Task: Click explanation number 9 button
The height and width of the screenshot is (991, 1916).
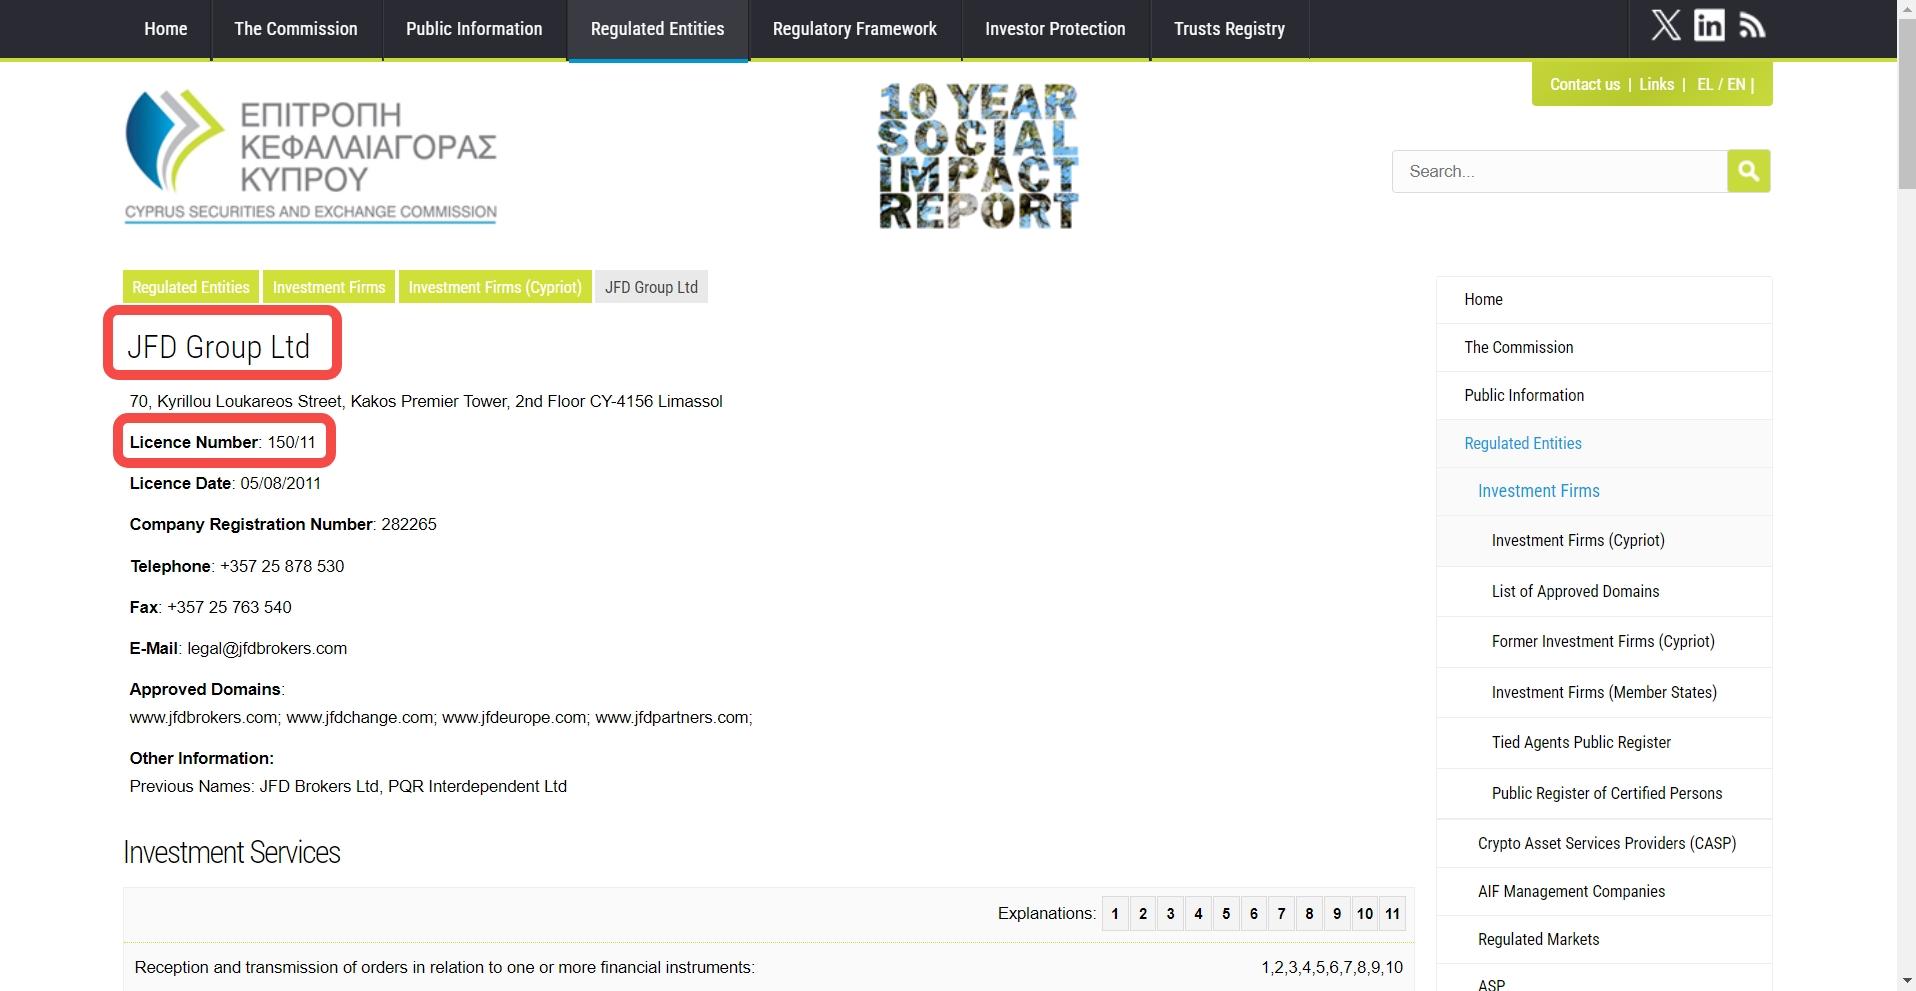Action: pyautogui.click(x=1337, y=913)
